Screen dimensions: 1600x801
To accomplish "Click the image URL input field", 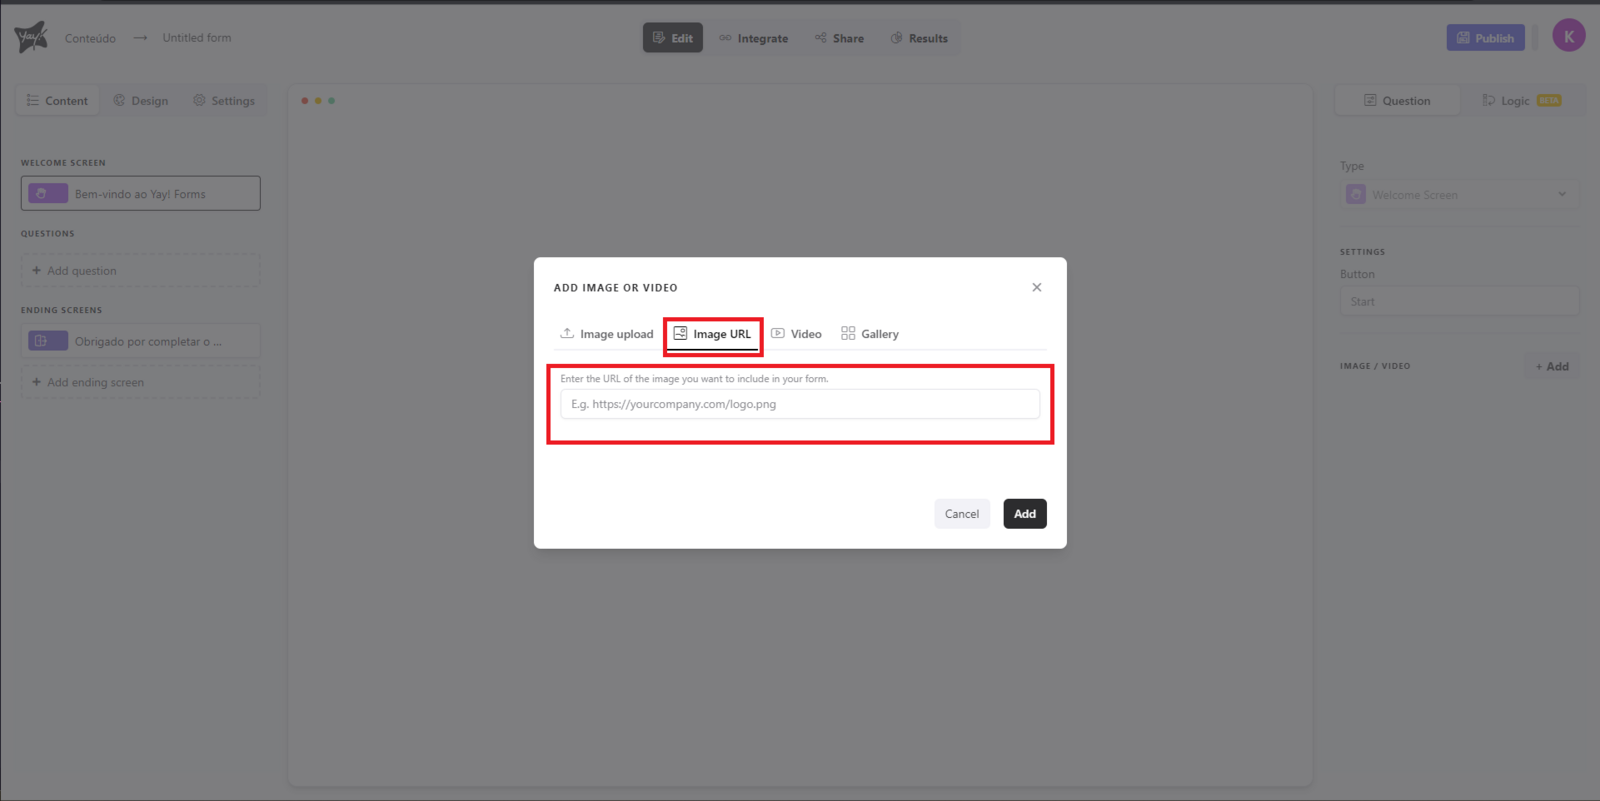I will 799,404.
